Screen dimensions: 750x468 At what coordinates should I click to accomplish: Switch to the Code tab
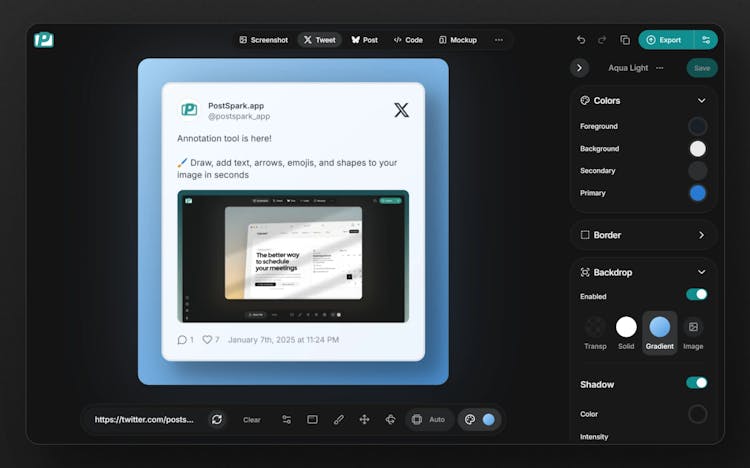tap(408, 40)
